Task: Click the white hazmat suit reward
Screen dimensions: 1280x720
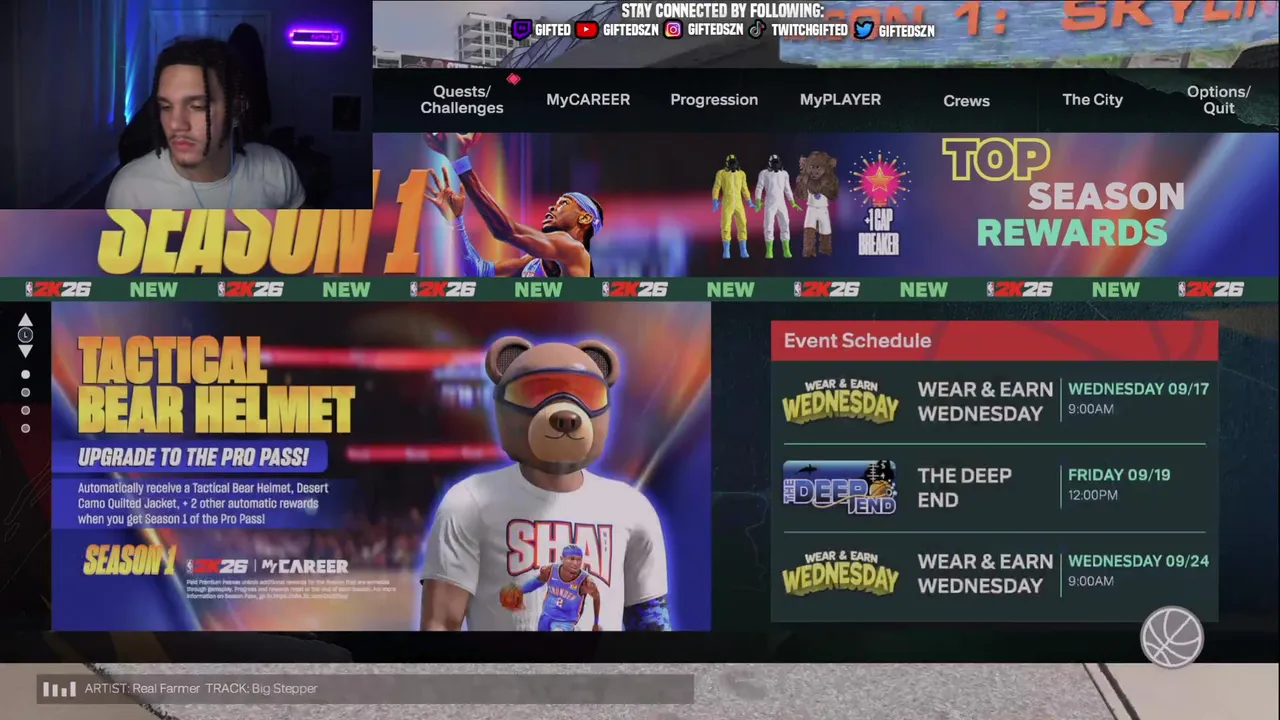Action: coord(773,205)
